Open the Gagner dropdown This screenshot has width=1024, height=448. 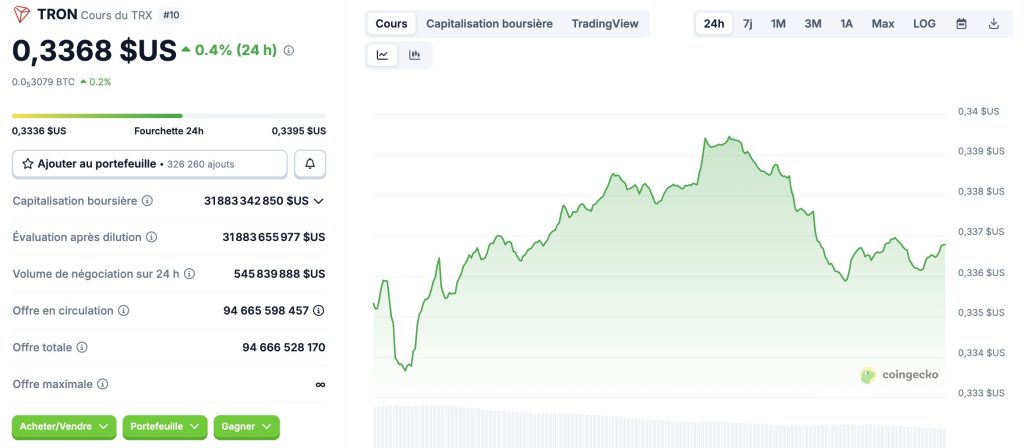(246, 426)
